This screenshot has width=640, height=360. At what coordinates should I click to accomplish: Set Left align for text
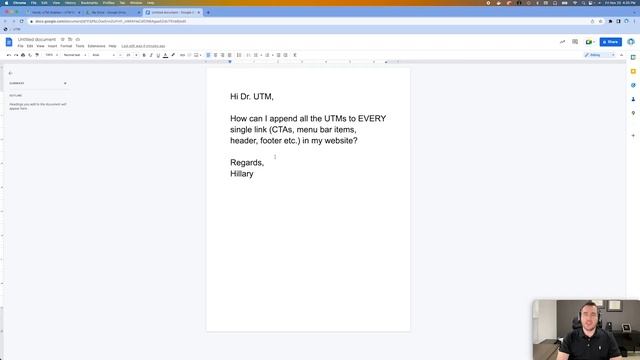(208, 55)
